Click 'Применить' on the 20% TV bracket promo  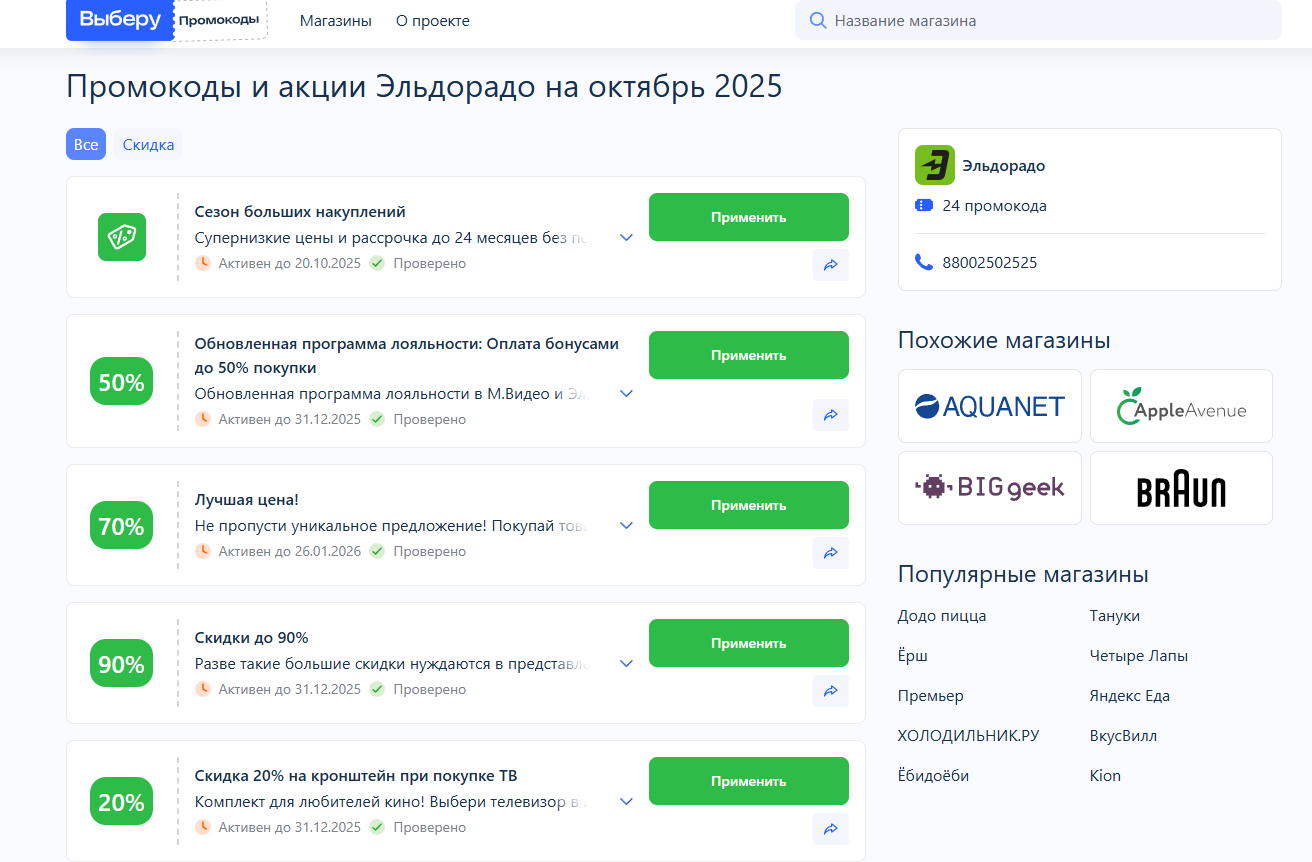coord(748,781)
